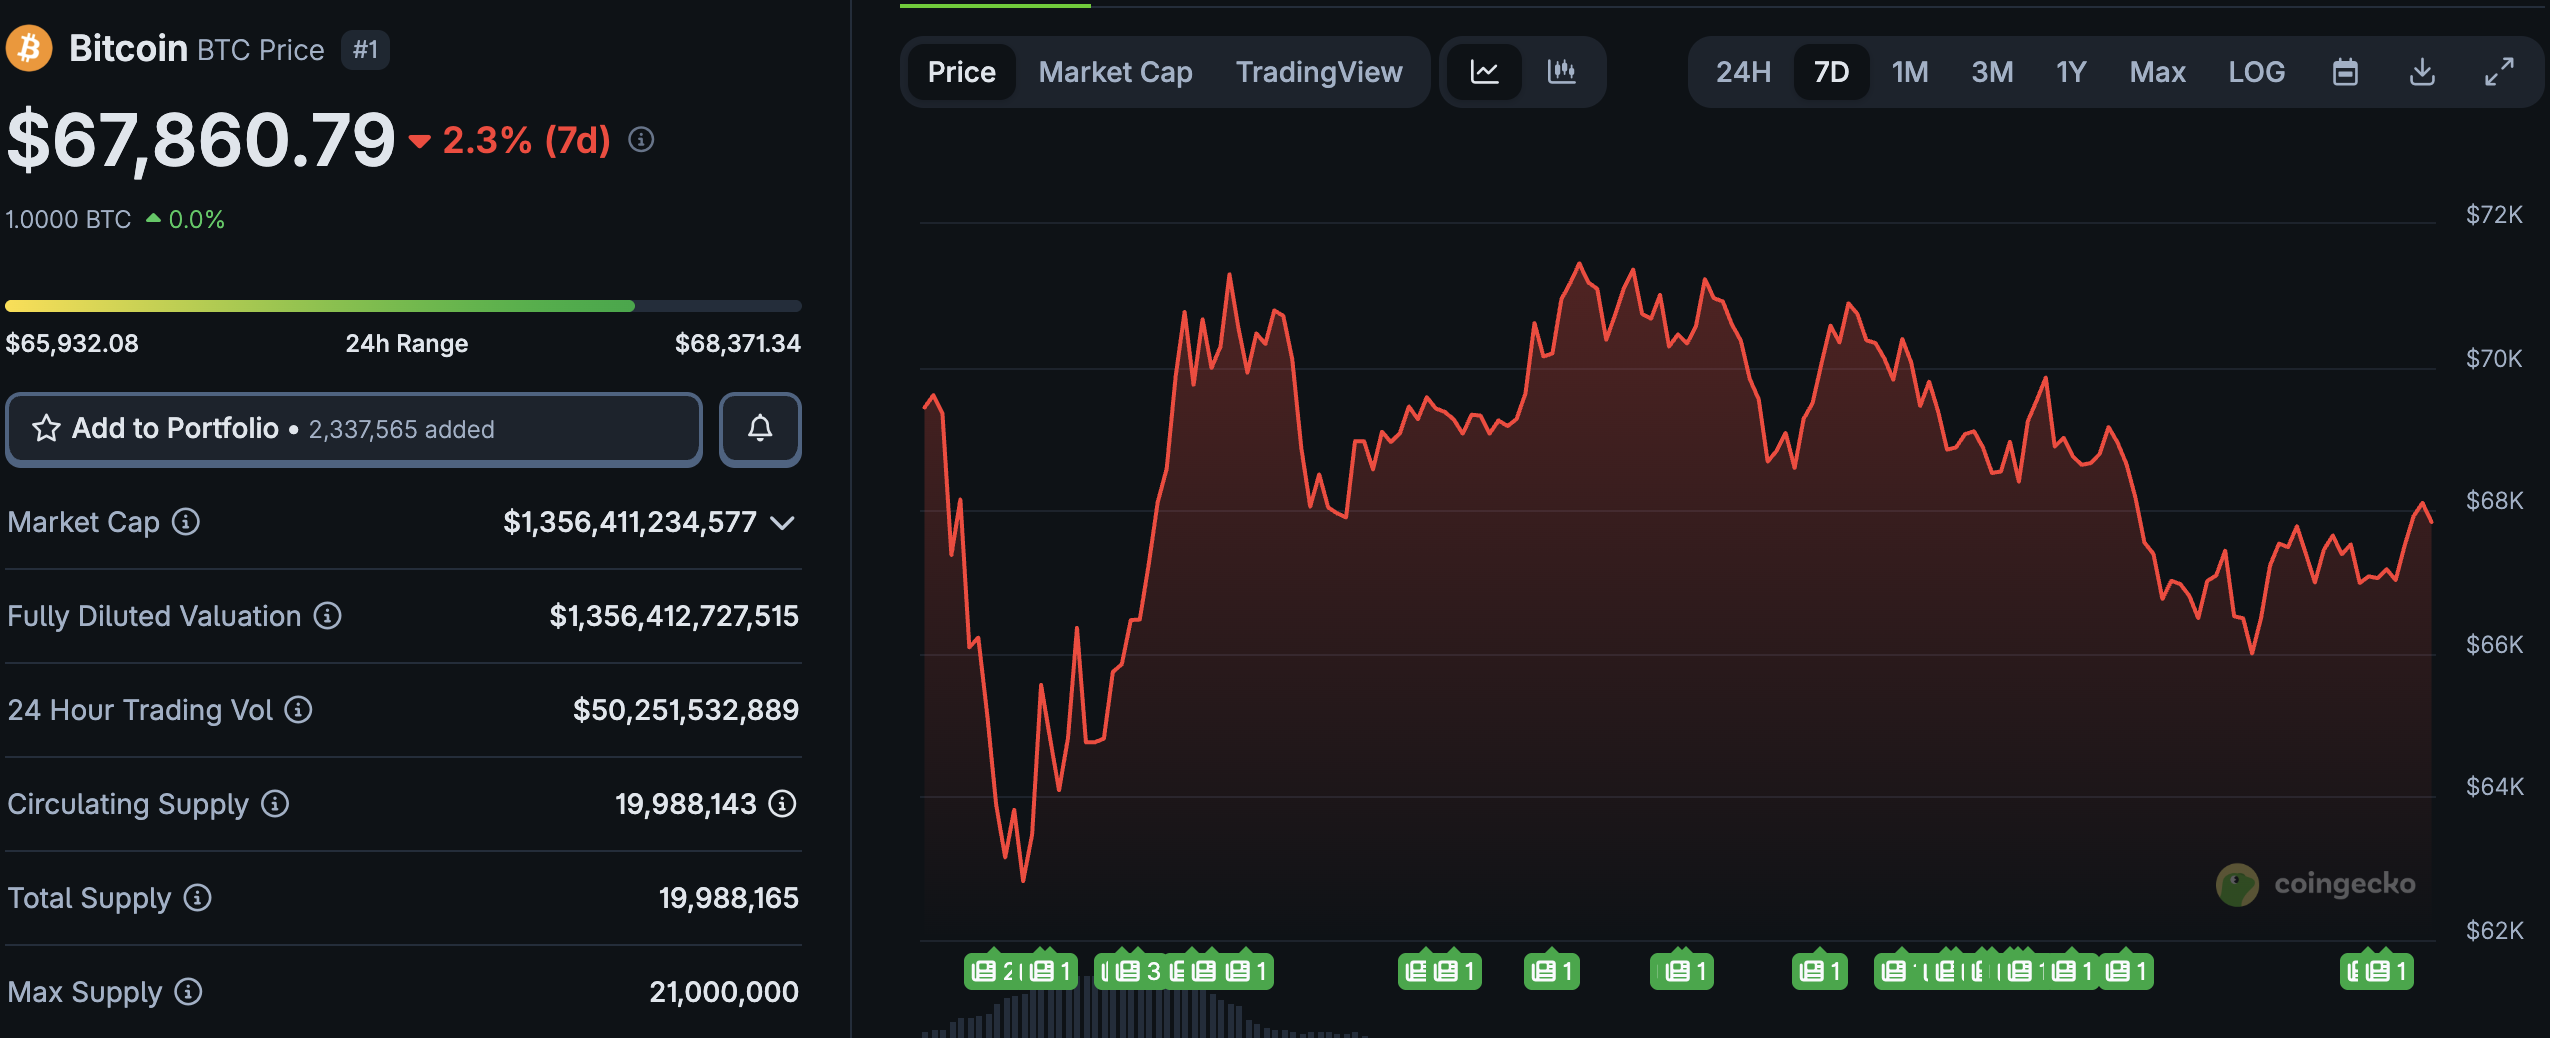
Task: Click the Fully Diluted Valuation label
Action: point(154,616)
